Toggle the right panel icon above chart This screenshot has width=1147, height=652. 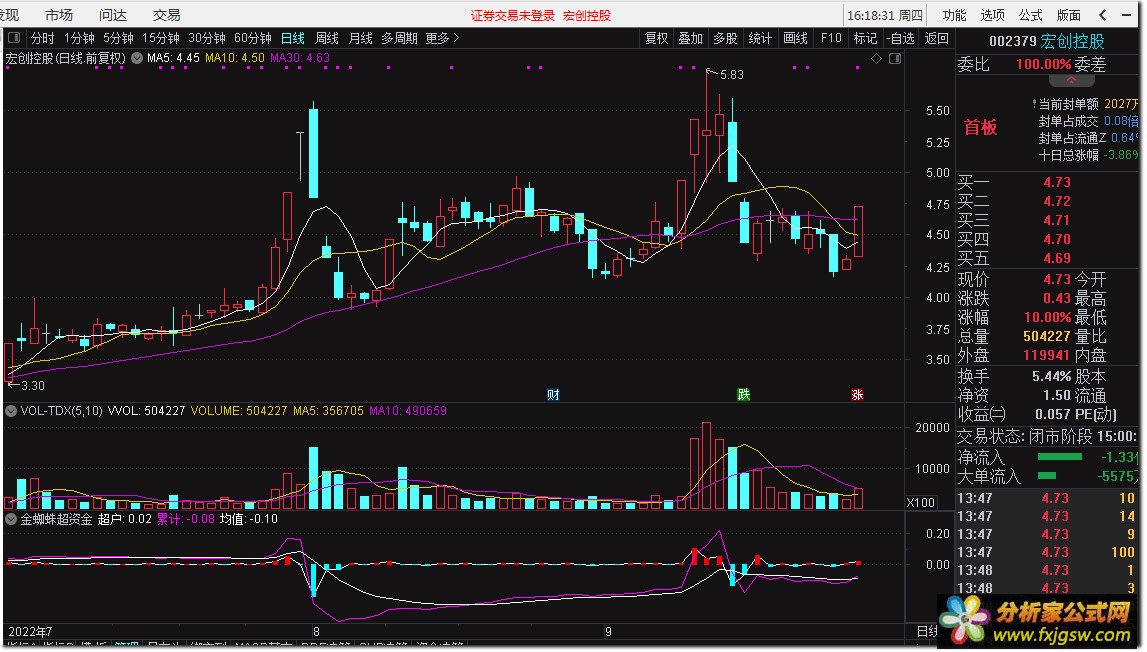895,59
